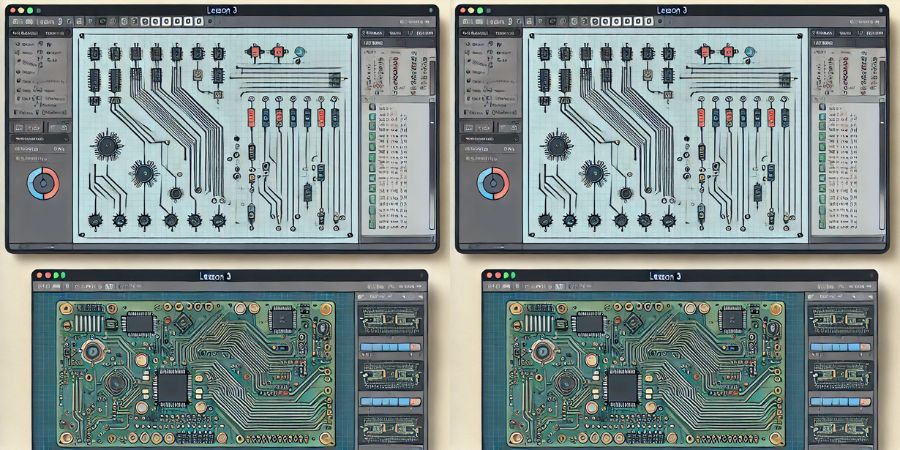Switch to first right-panel tab in top-left window

(x=373, y=33)
